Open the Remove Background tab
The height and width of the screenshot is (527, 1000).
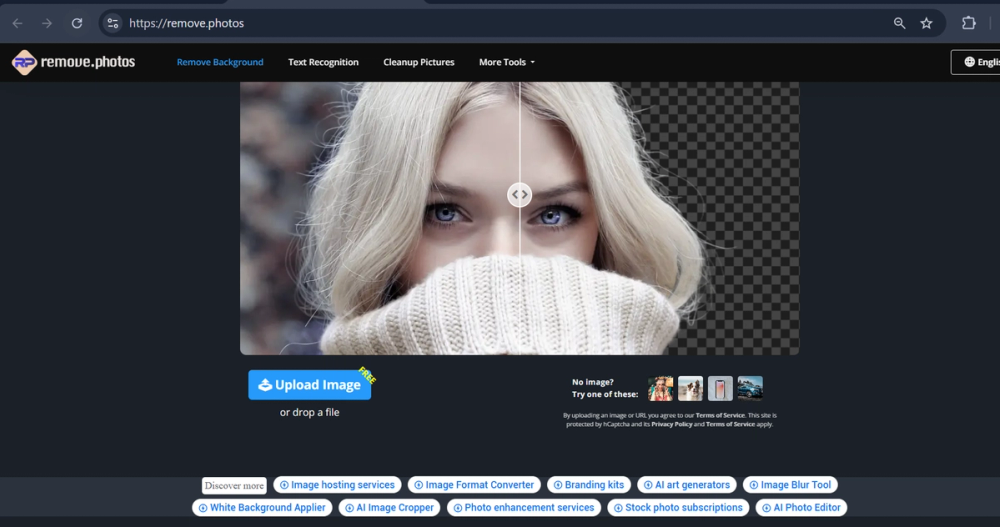(220, 62)
